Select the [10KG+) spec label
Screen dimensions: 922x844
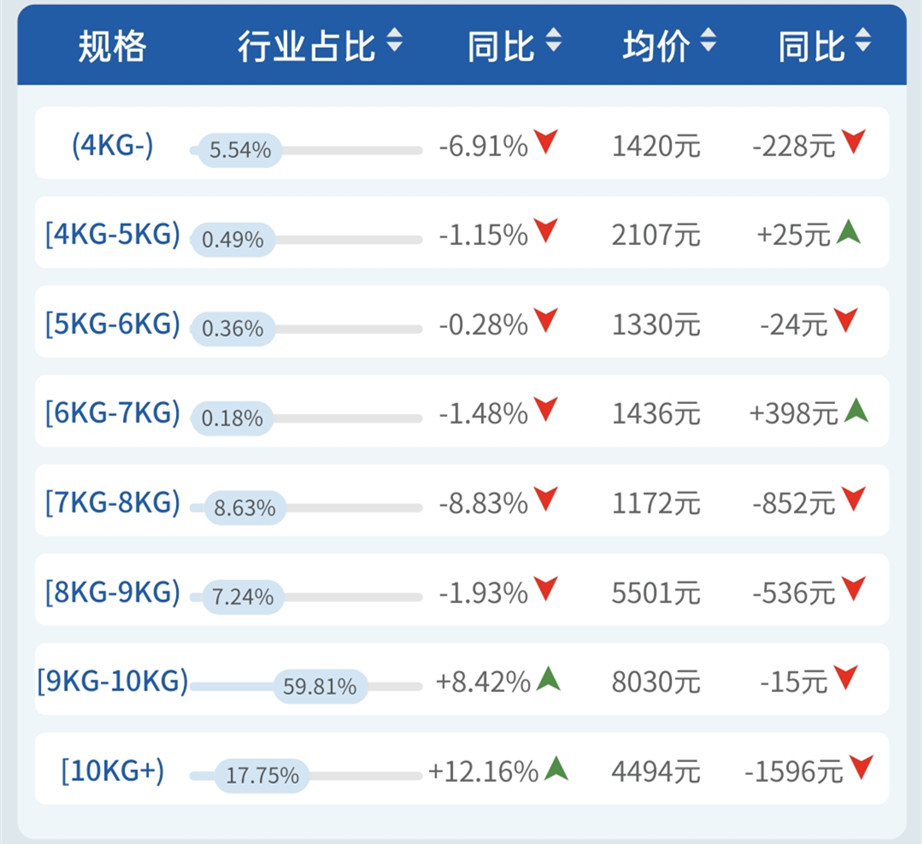[x=112, y=771]
